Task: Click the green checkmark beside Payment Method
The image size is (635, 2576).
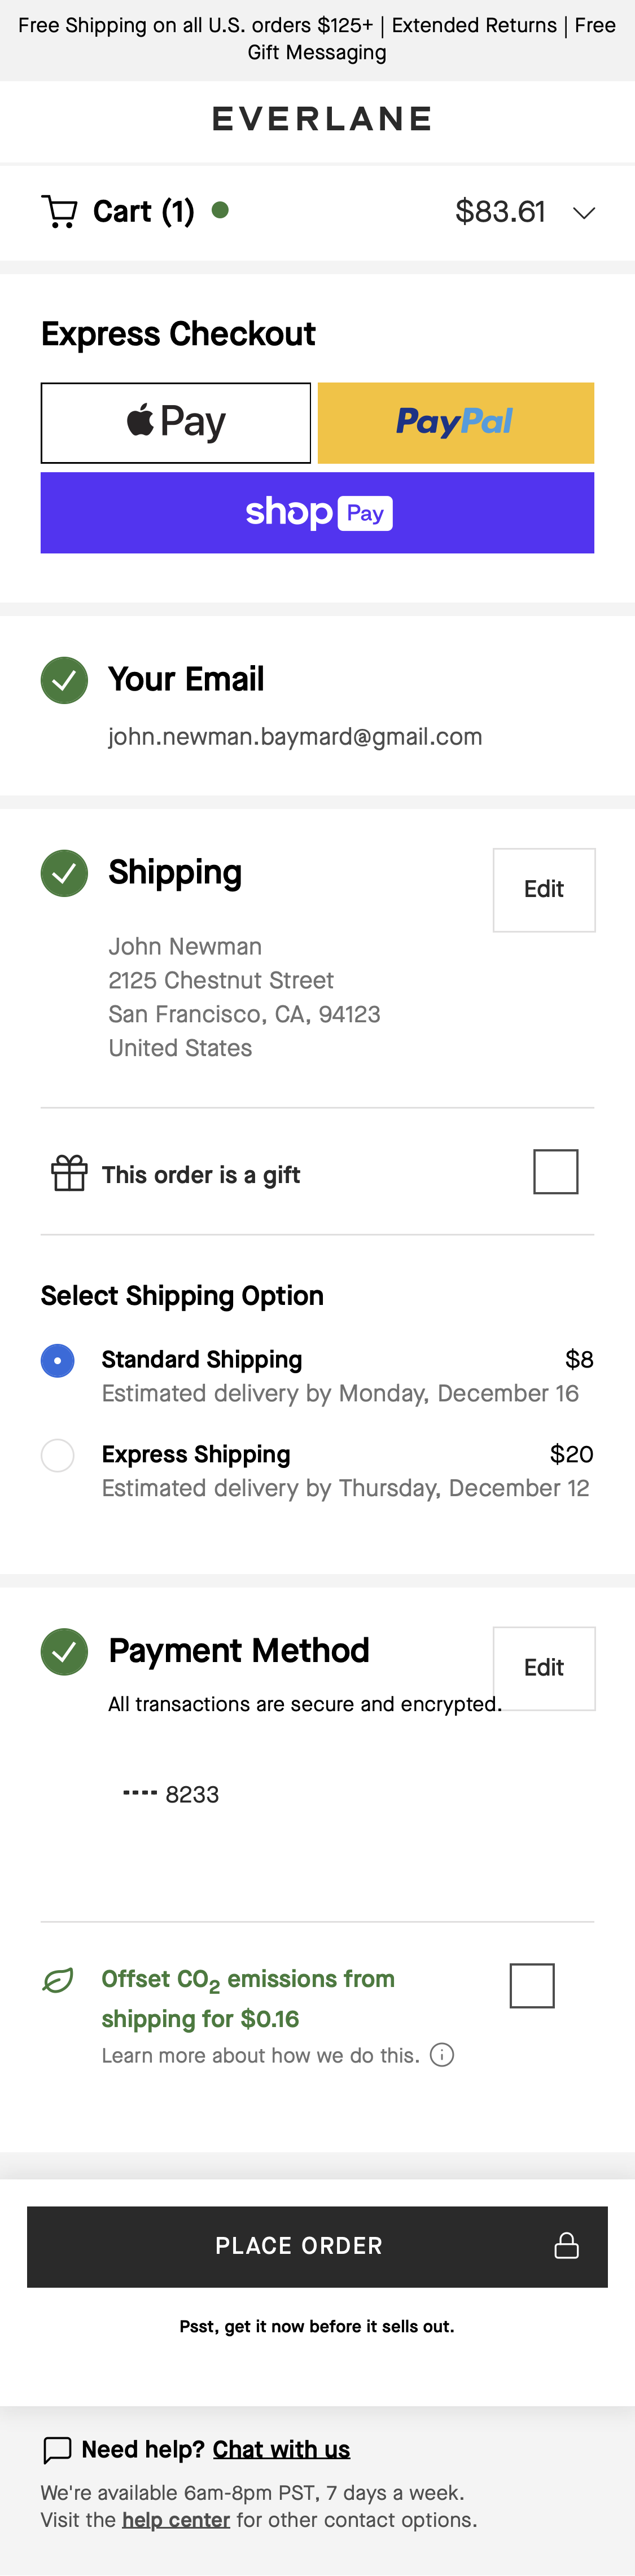Action: [63, 1651]
